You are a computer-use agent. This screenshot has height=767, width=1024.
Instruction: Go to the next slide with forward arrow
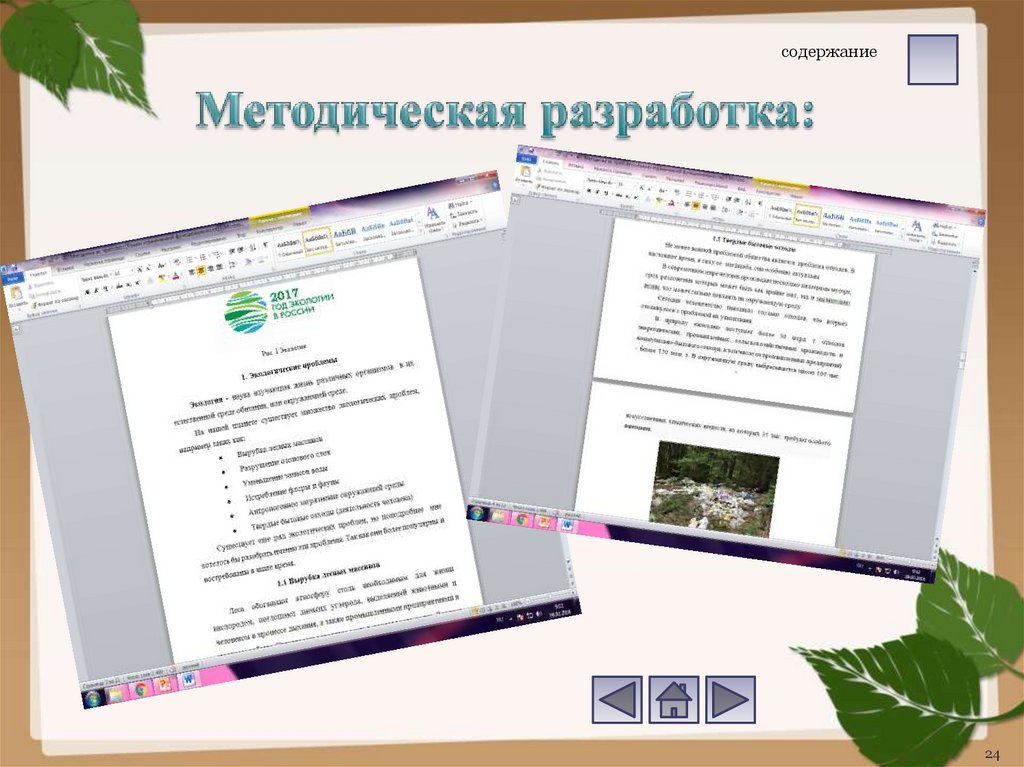click(730, 700)
